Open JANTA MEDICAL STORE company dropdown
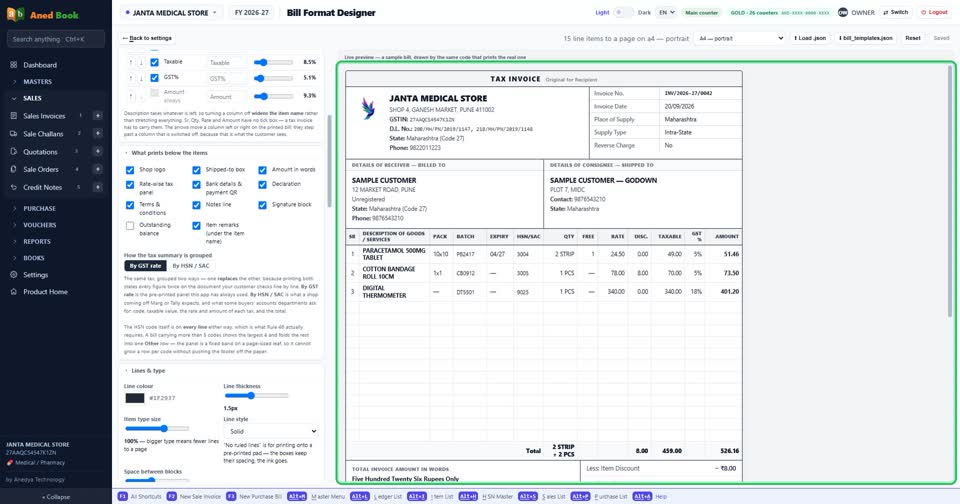 coord(171,12)
